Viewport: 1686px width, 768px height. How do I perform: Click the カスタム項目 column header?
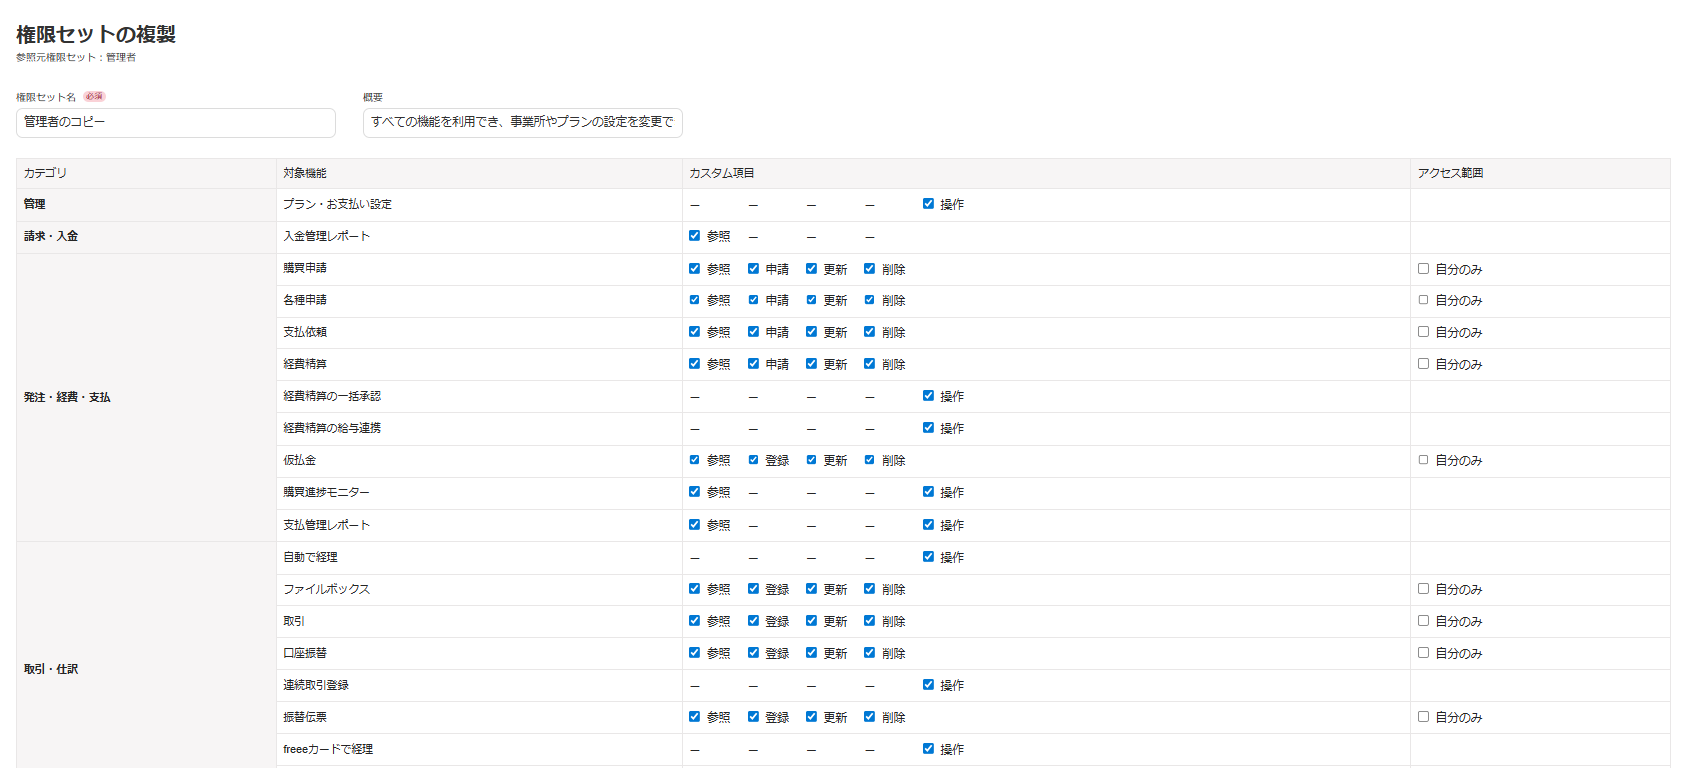[x=1046, y=173]
